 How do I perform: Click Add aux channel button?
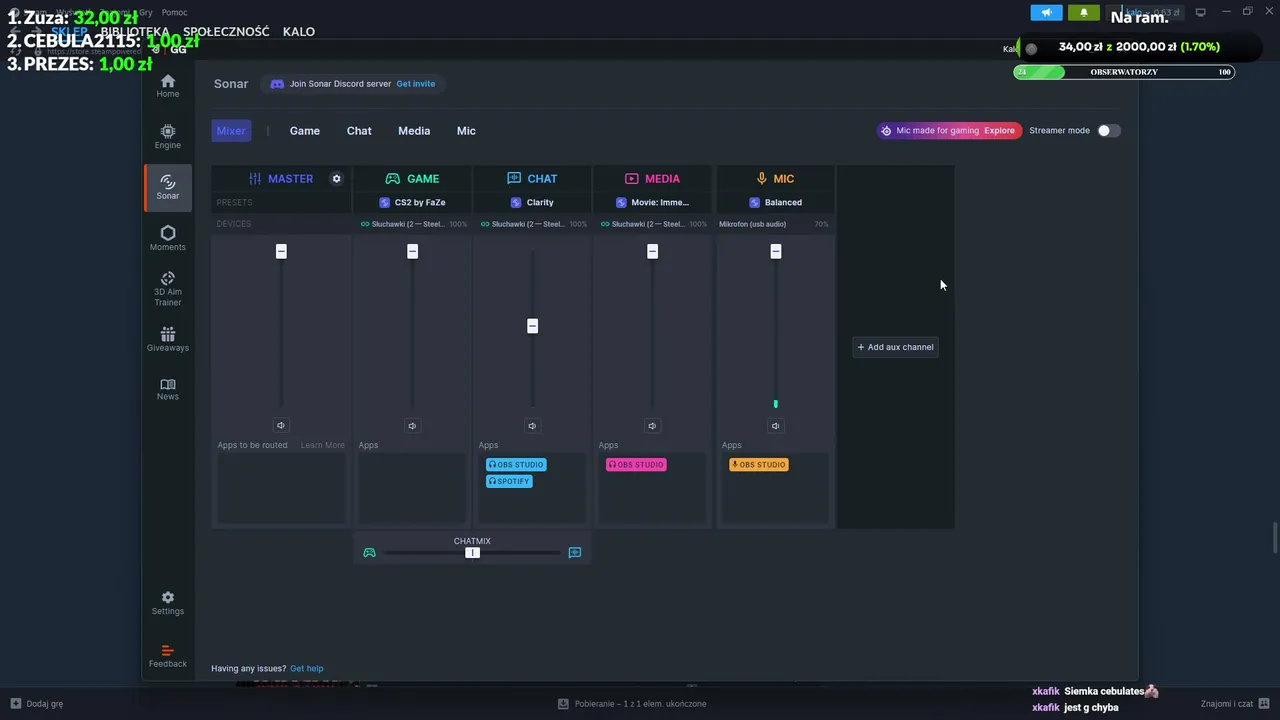pos(896,347)
